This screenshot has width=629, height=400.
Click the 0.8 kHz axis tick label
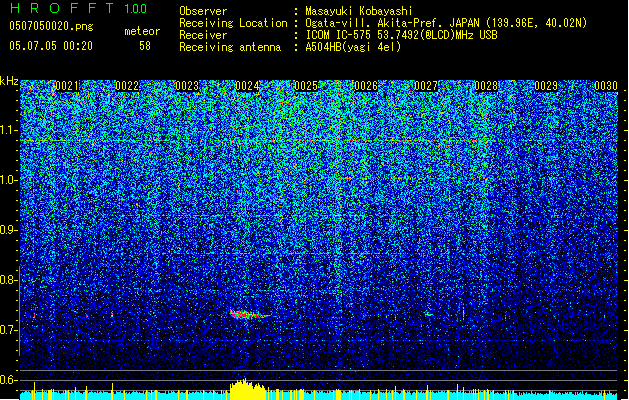9,280
